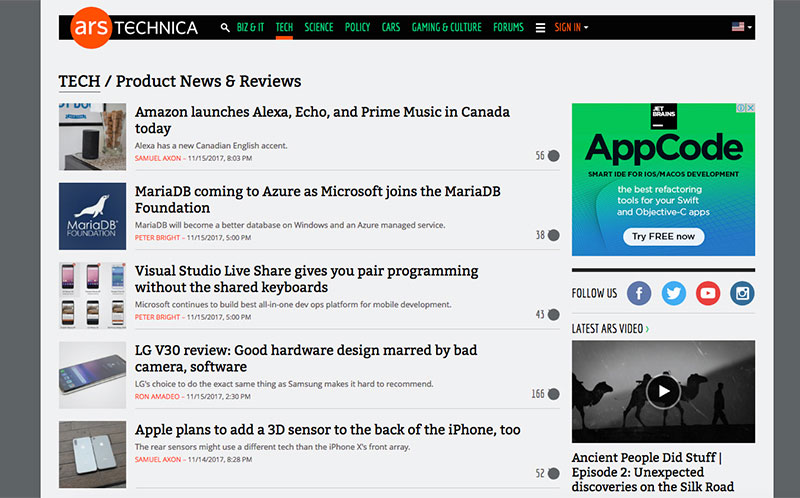Open LG V30 review article
Viewport: 800px width, 498px height.
pyautogui.click(x=306, y=358)
